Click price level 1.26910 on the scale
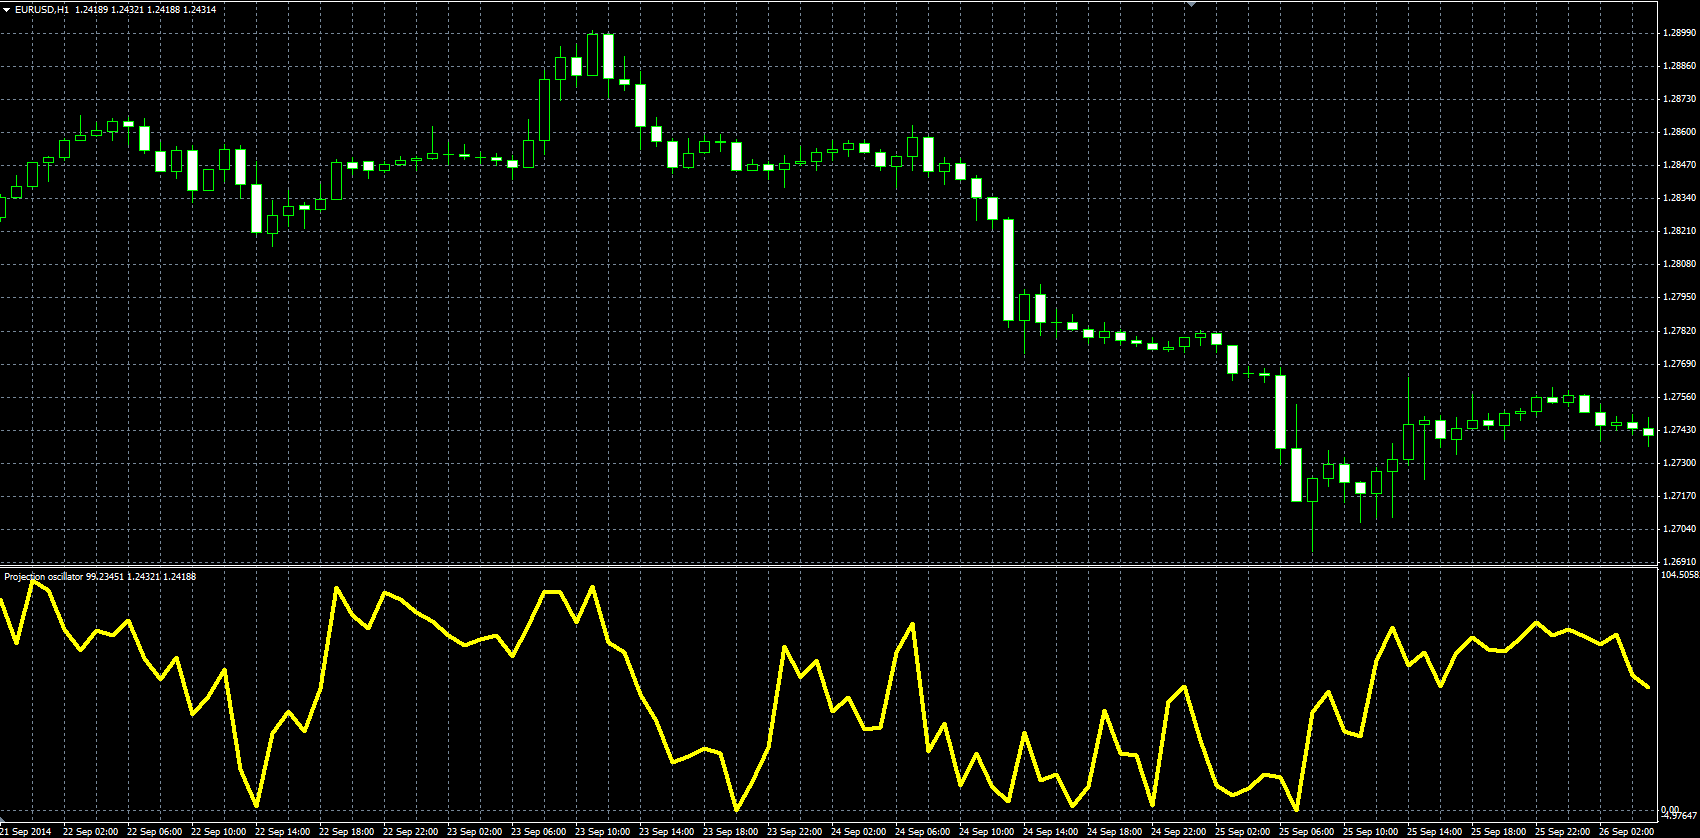 (1679, 562)
